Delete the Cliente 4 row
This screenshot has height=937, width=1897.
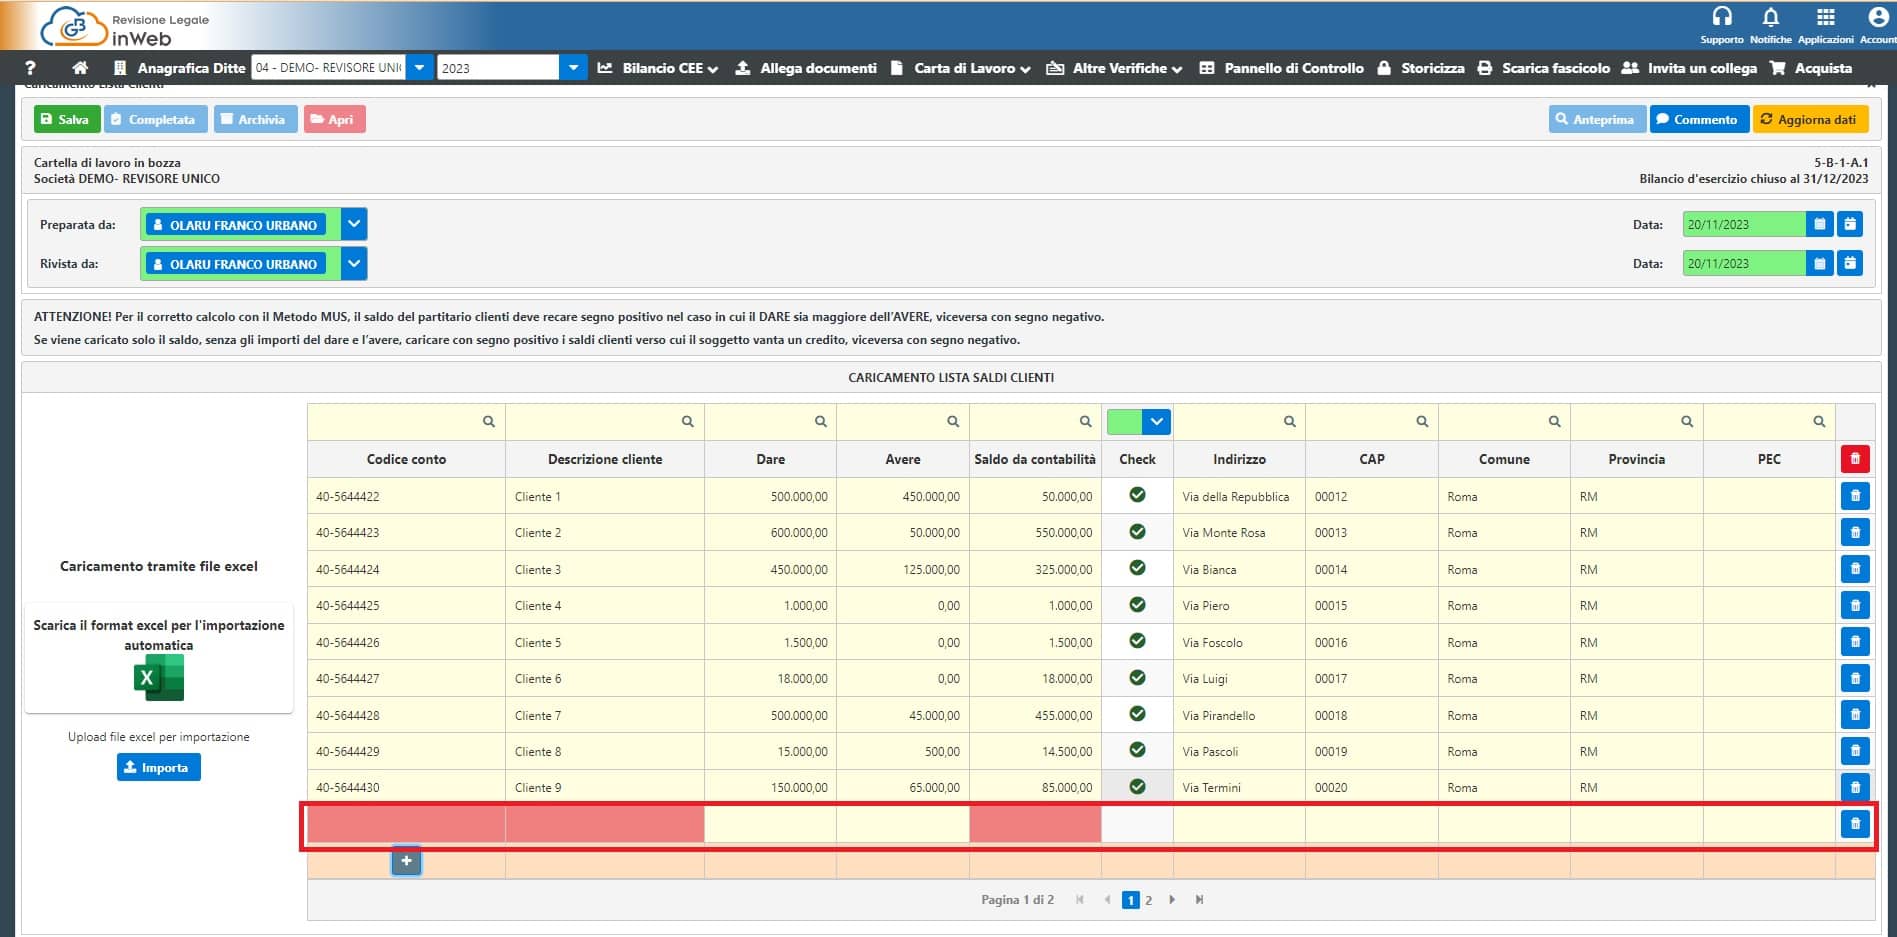coord(1855,605)
